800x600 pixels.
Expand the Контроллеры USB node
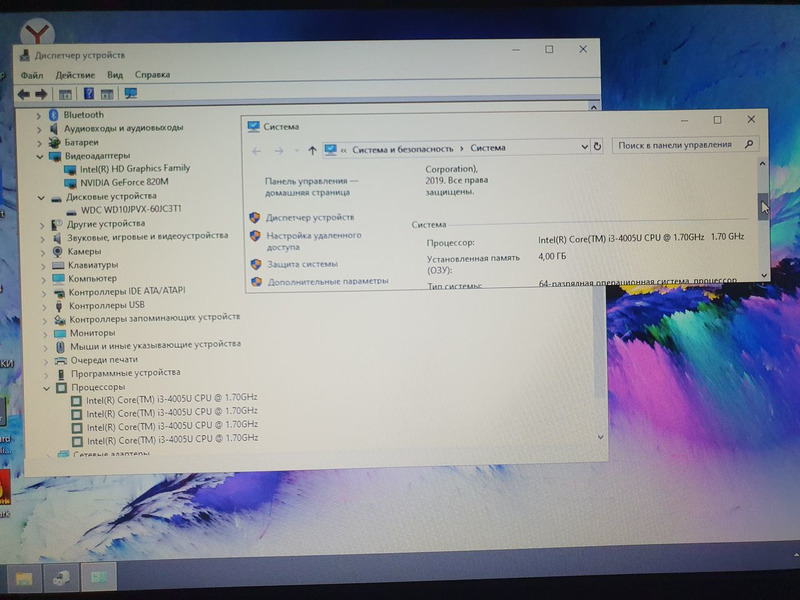pos(44,307)
